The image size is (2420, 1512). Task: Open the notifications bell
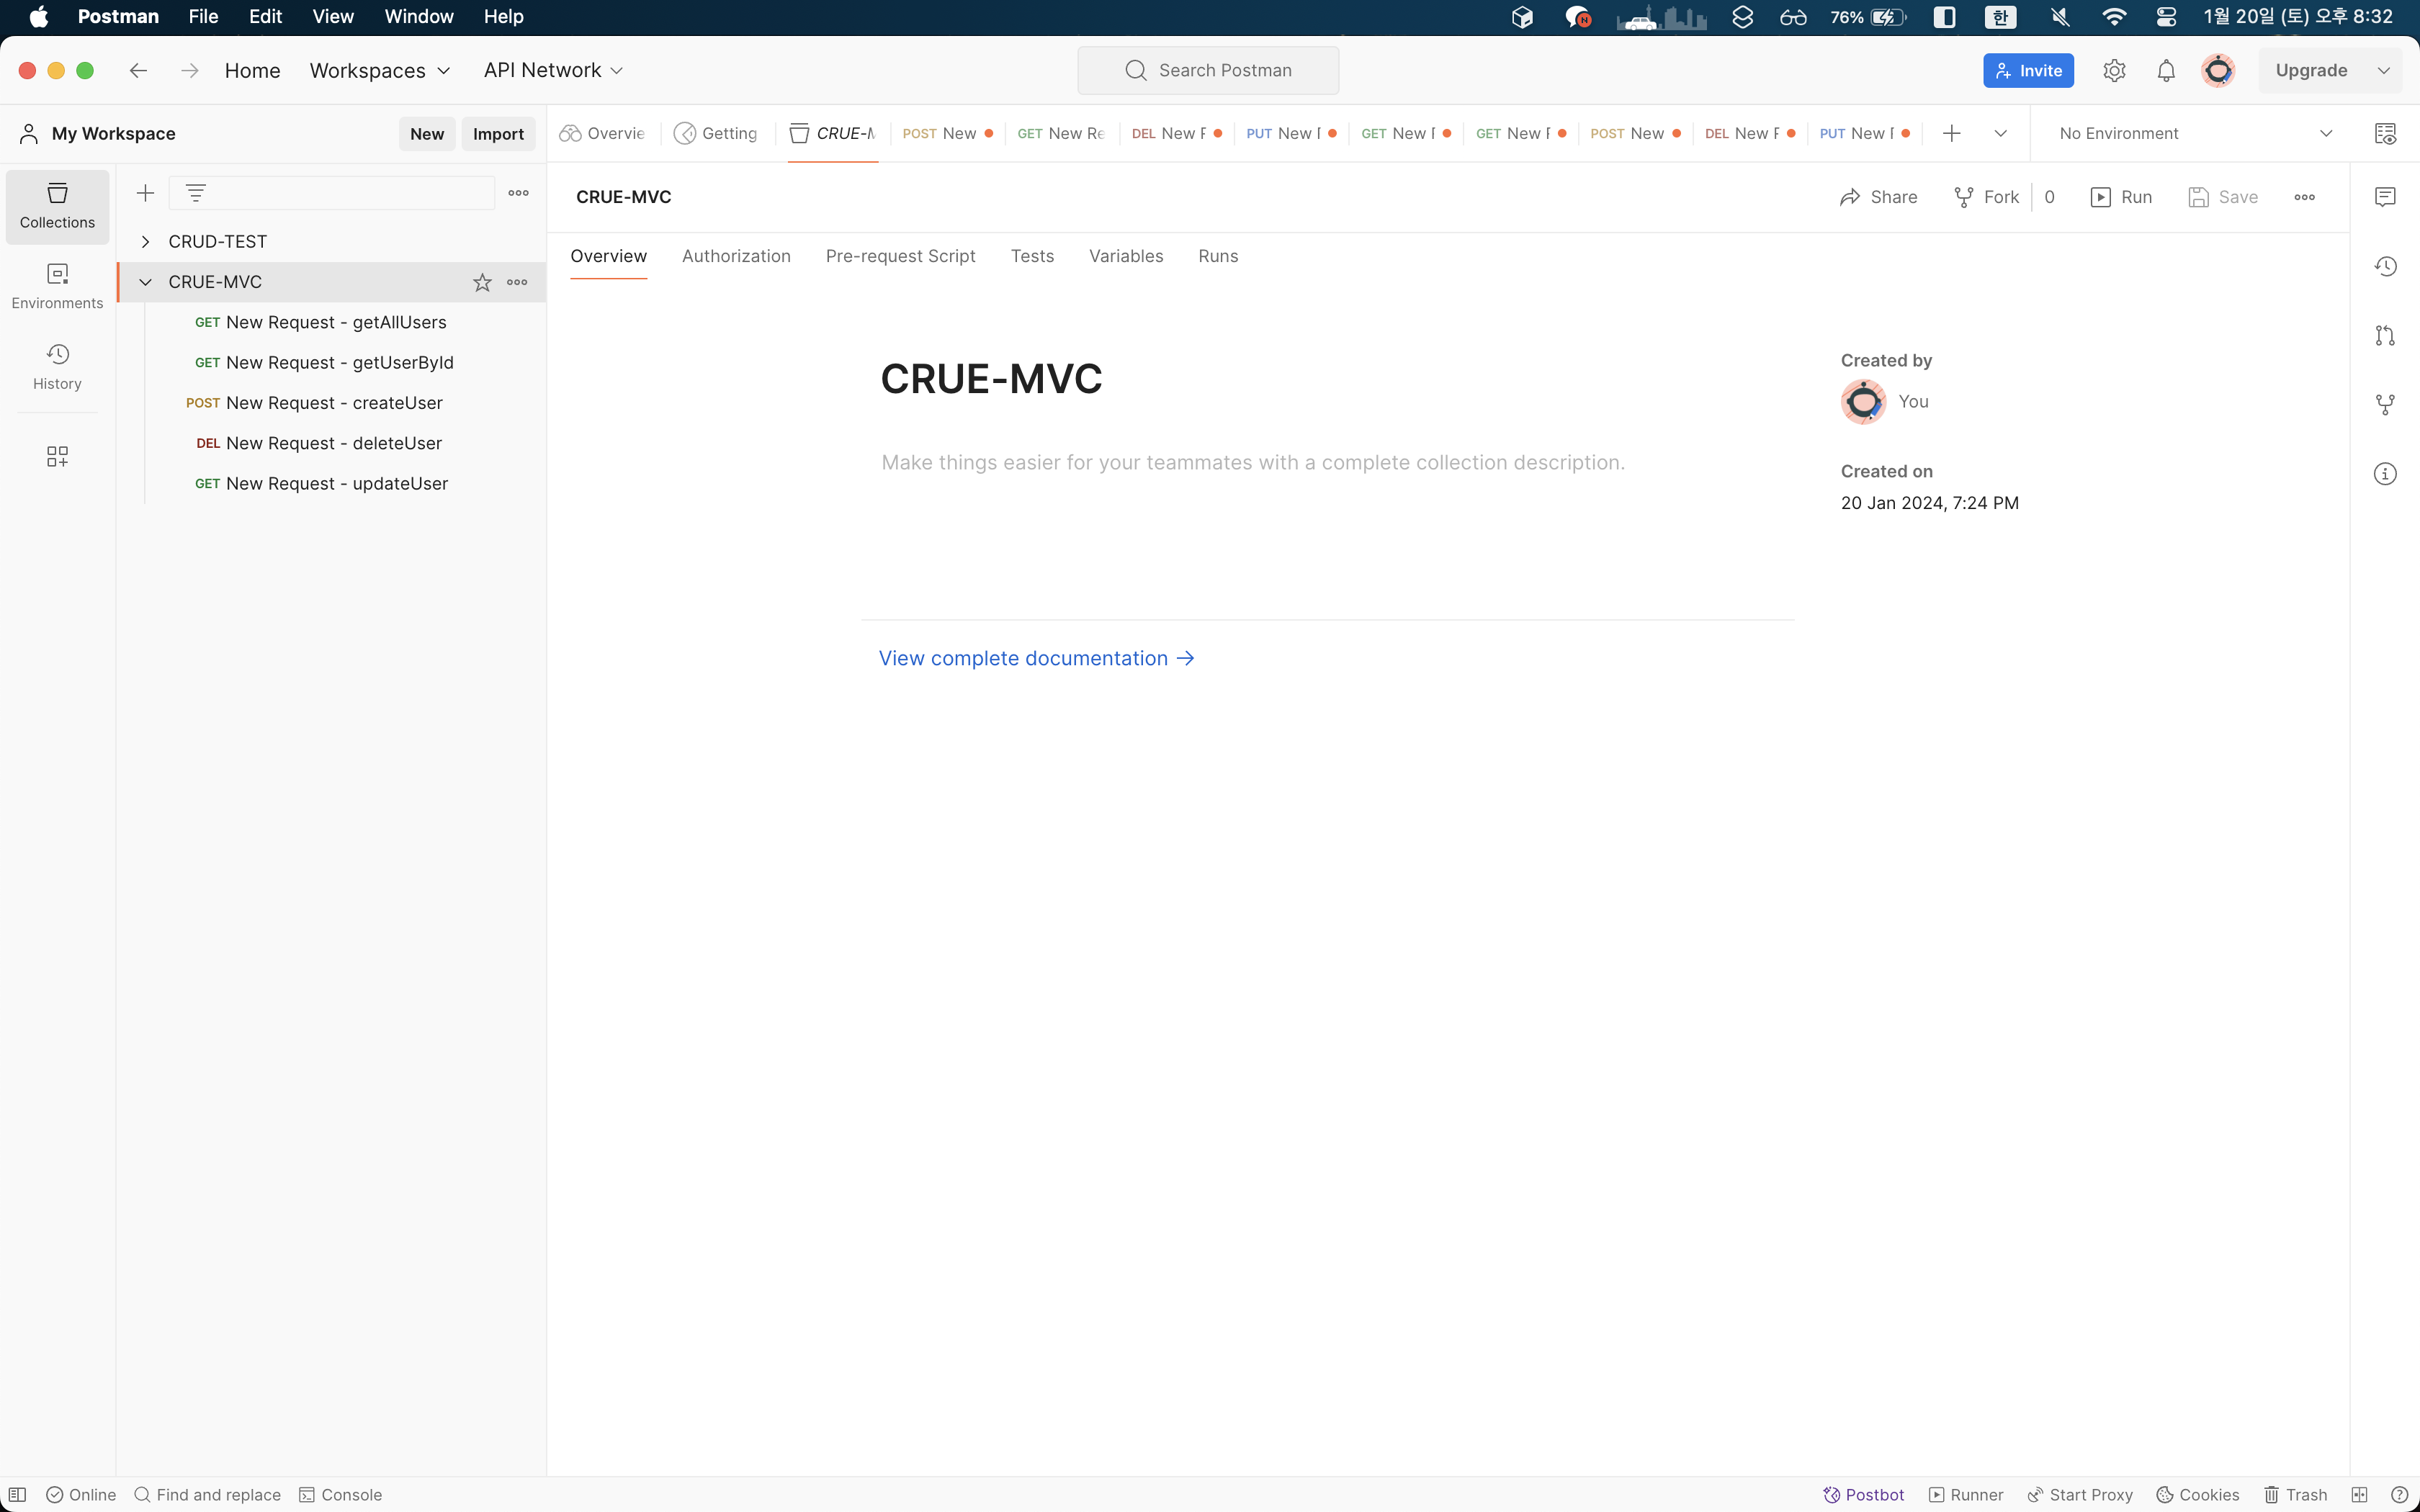2165,71
